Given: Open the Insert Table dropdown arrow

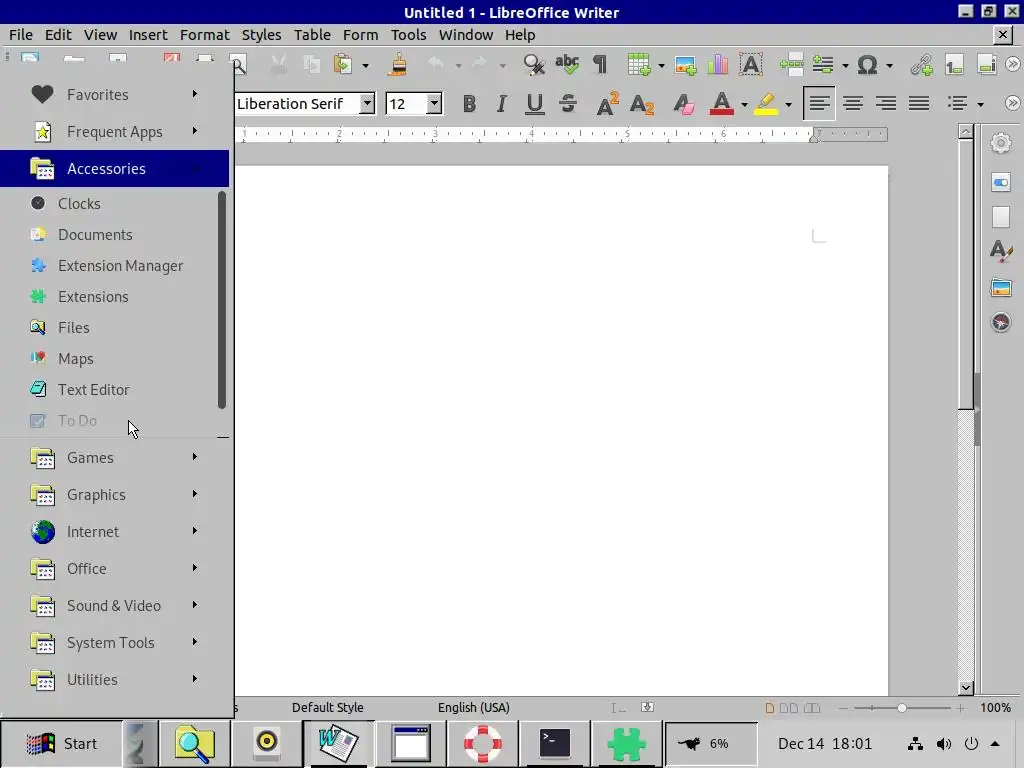Looking at the screenshot, I should tap(661, 65).
